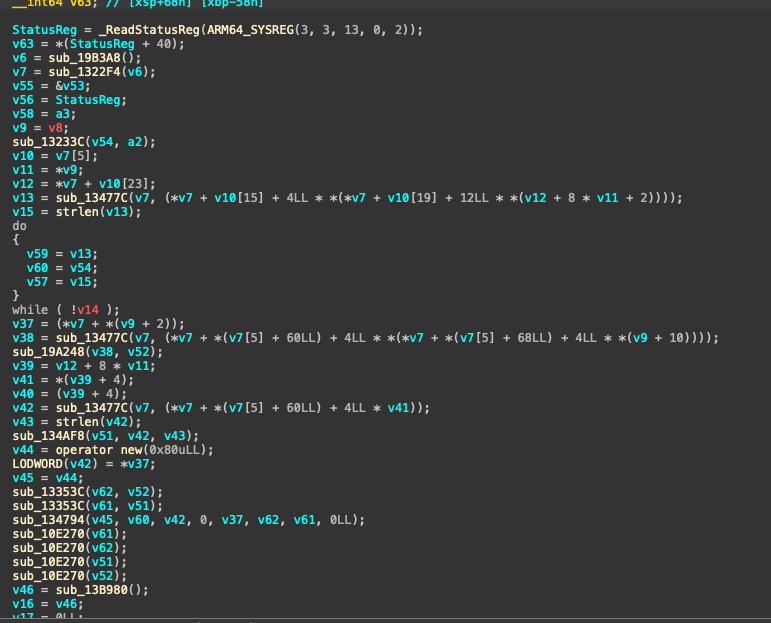
Task: Click sub_10E270 call with v52 argument
Action: click(48, 576)
